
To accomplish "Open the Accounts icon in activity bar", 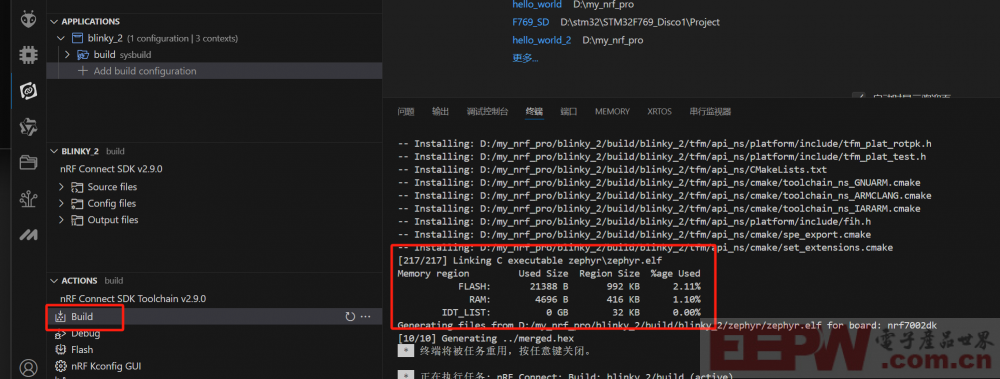I will (28, 368).
